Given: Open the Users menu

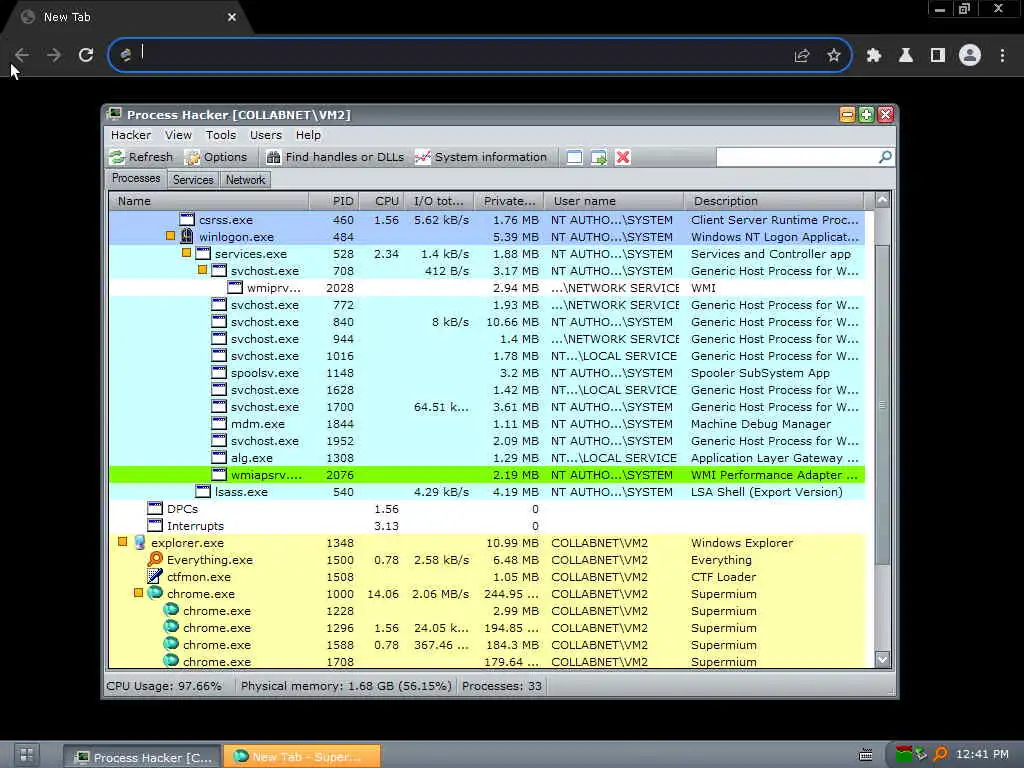Looking at the screenshot, I should (266, 135).
